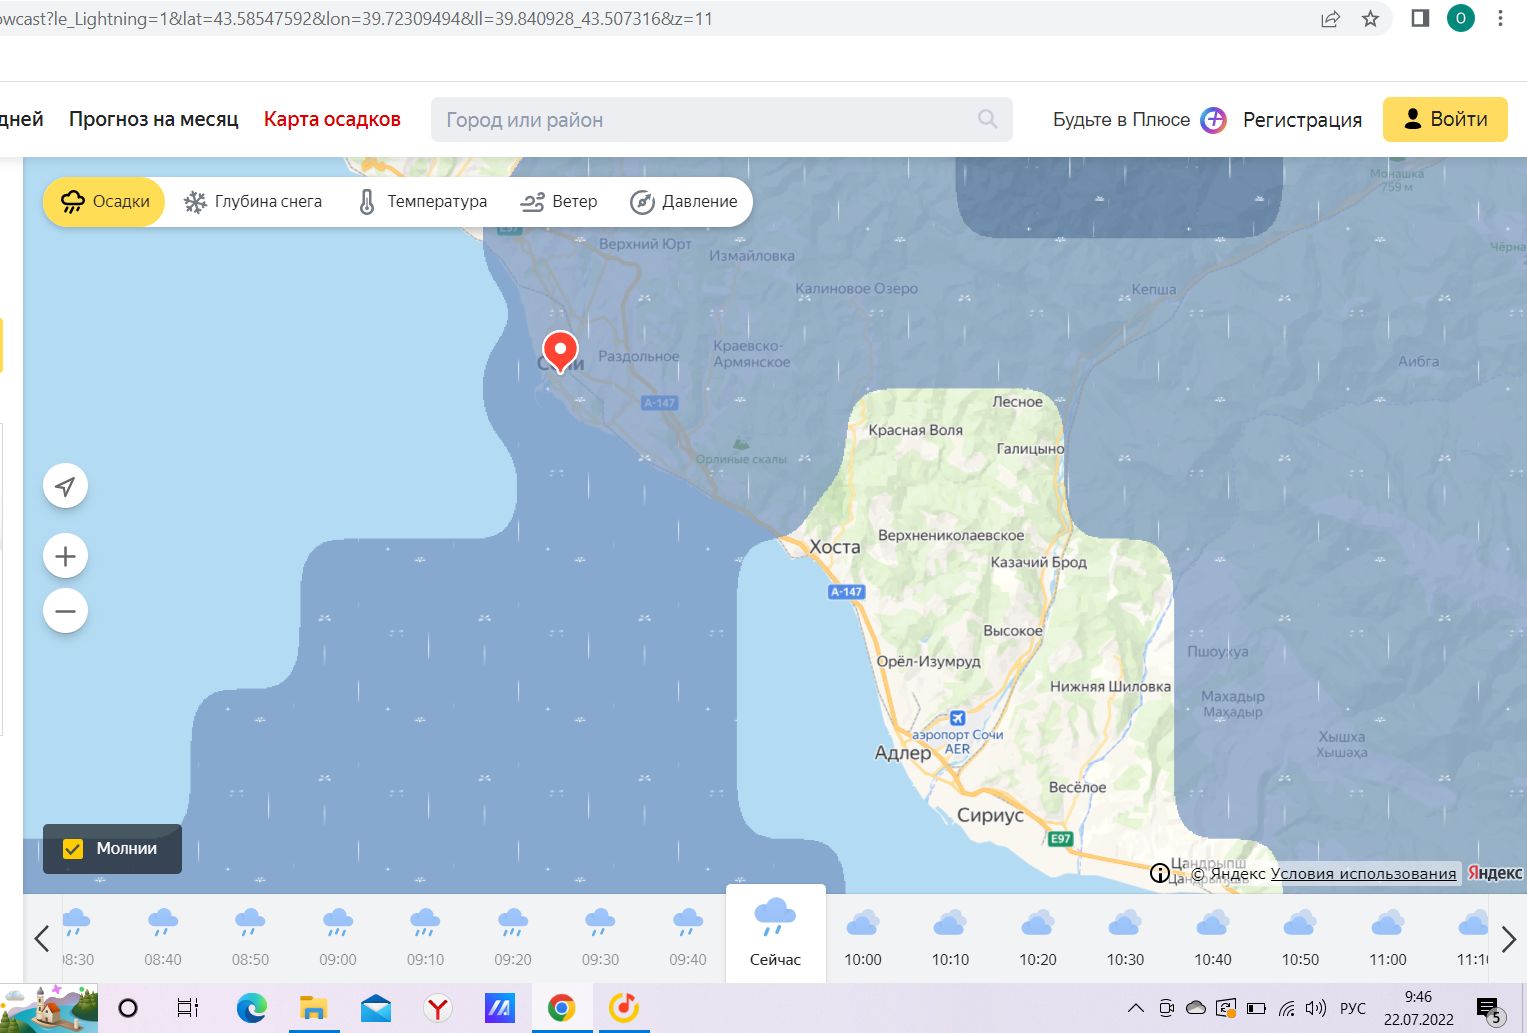Open Chrome three-dot menu

[x=1500, y=19]
